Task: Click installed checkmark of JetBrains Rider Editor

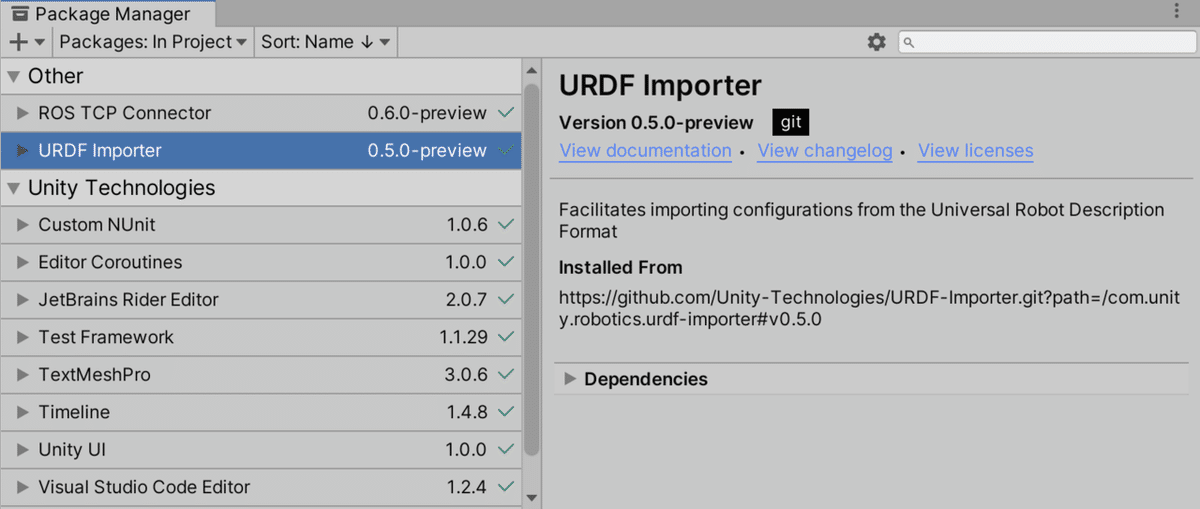Action: click(506, 299)
